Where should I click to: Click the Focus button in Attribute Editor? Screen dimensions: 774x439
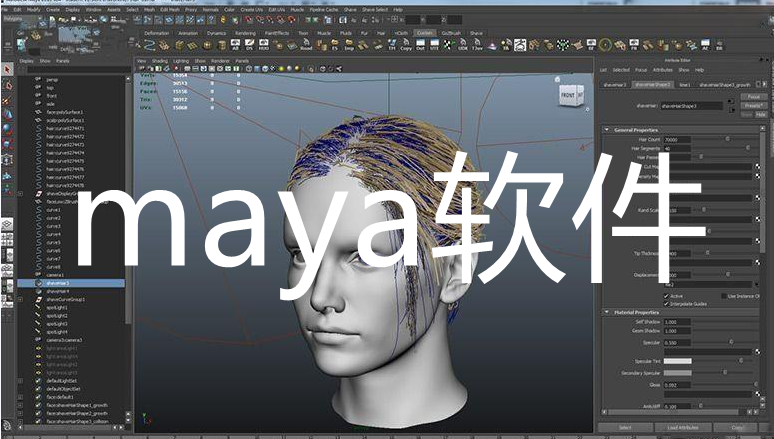pyautogui.click(x=753, y=97)
